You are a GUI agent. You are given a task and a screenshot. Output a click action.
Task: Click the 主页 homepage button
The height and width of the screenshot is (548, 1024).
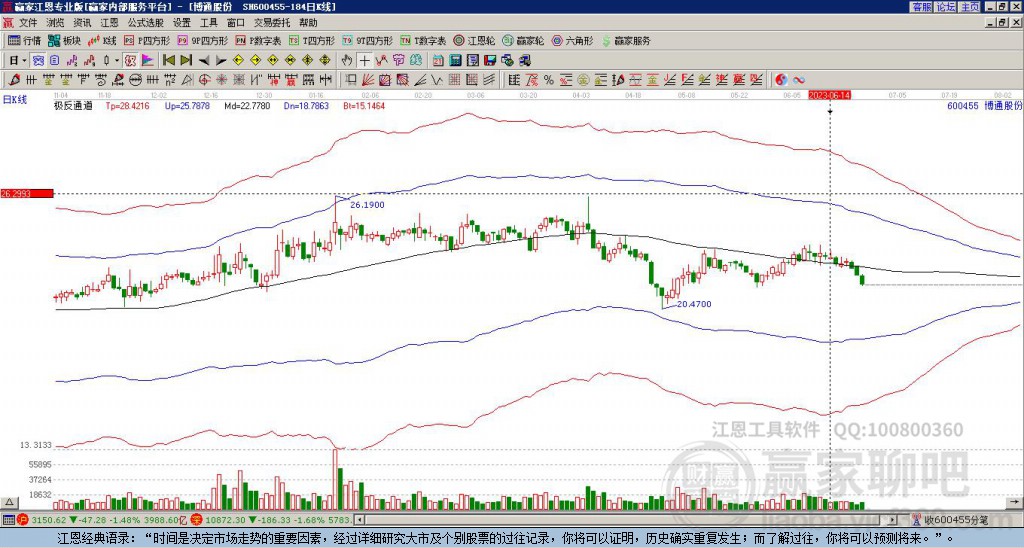970,7
